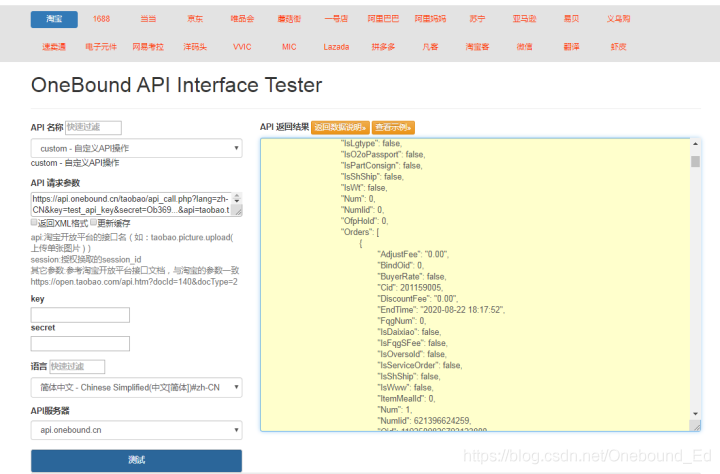This screenshot has height=474, width=720.
Task: Click the results box vertical scrollbar thumb
Action: click(x=695, y=161)
